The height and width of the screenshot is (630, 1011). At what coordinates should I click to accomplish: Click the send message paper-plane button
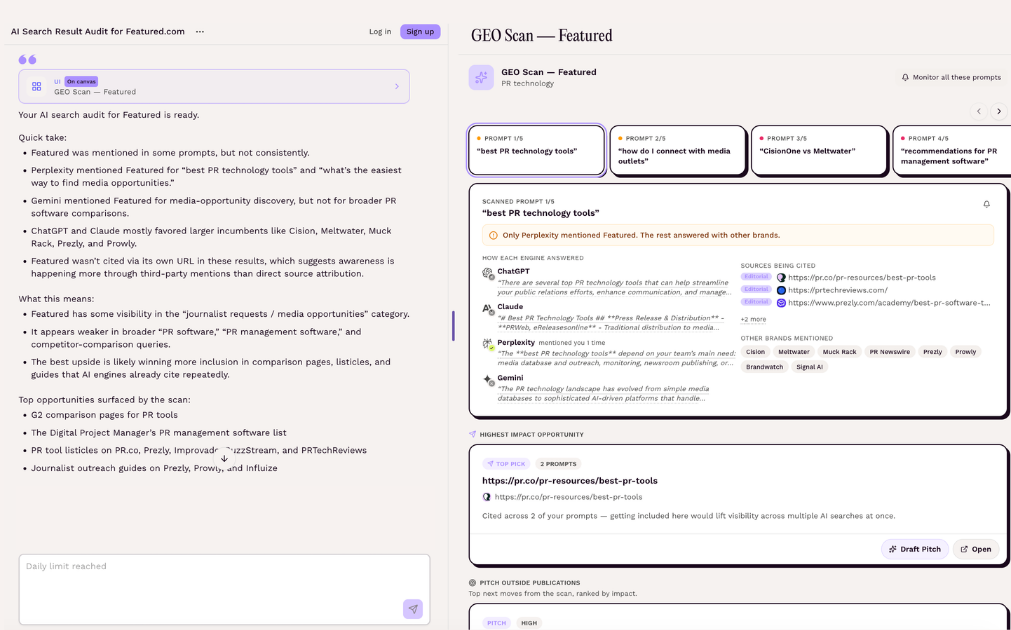(413, 609)
